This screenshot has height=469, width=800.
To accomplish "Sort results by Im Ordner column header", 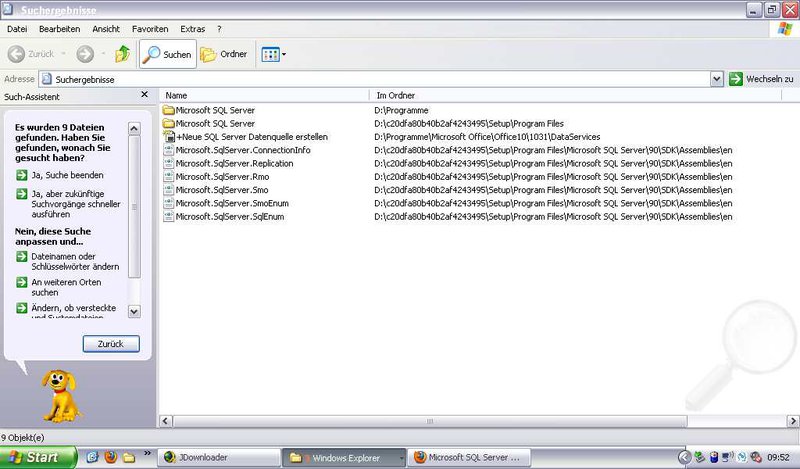I will tap(576, 95).
